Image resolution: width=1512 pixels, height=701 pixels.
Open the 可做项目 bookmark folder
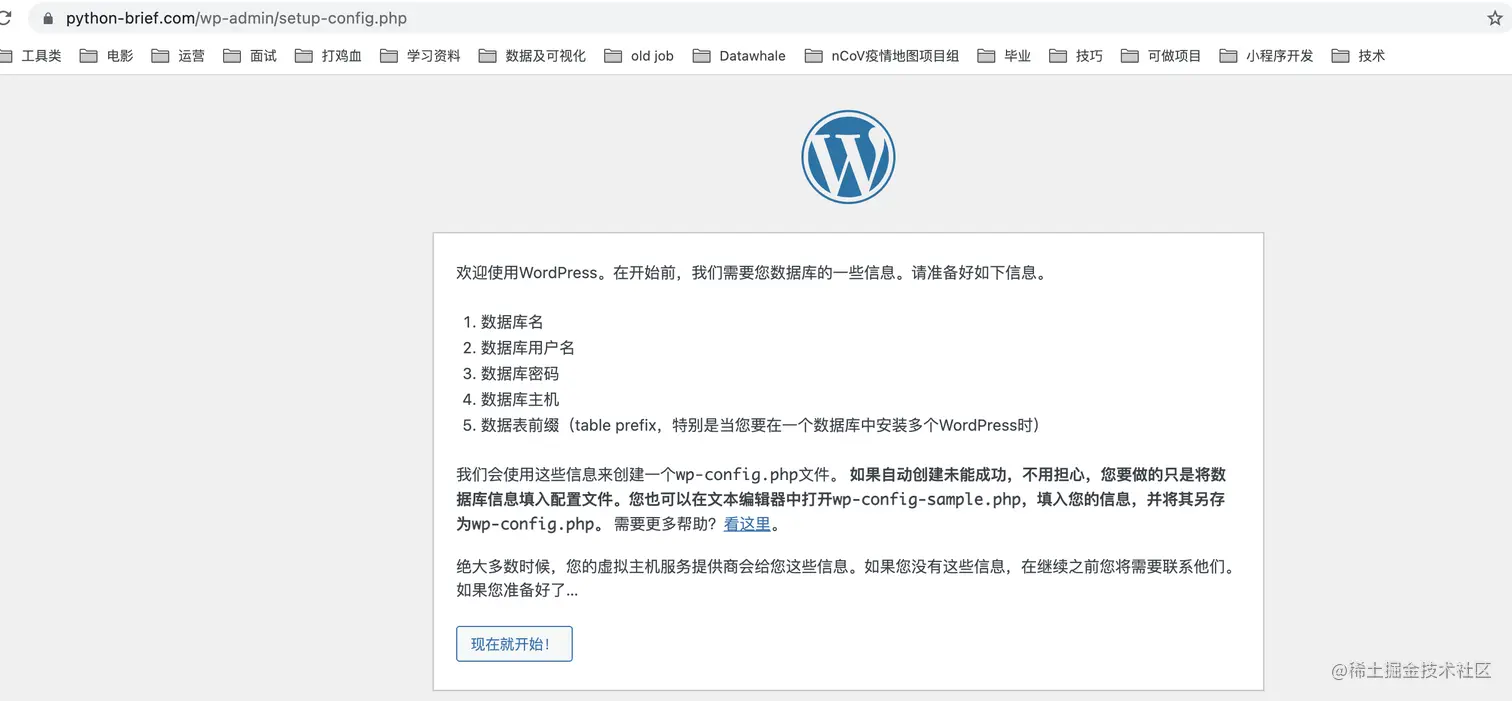tap(1161, 56)
